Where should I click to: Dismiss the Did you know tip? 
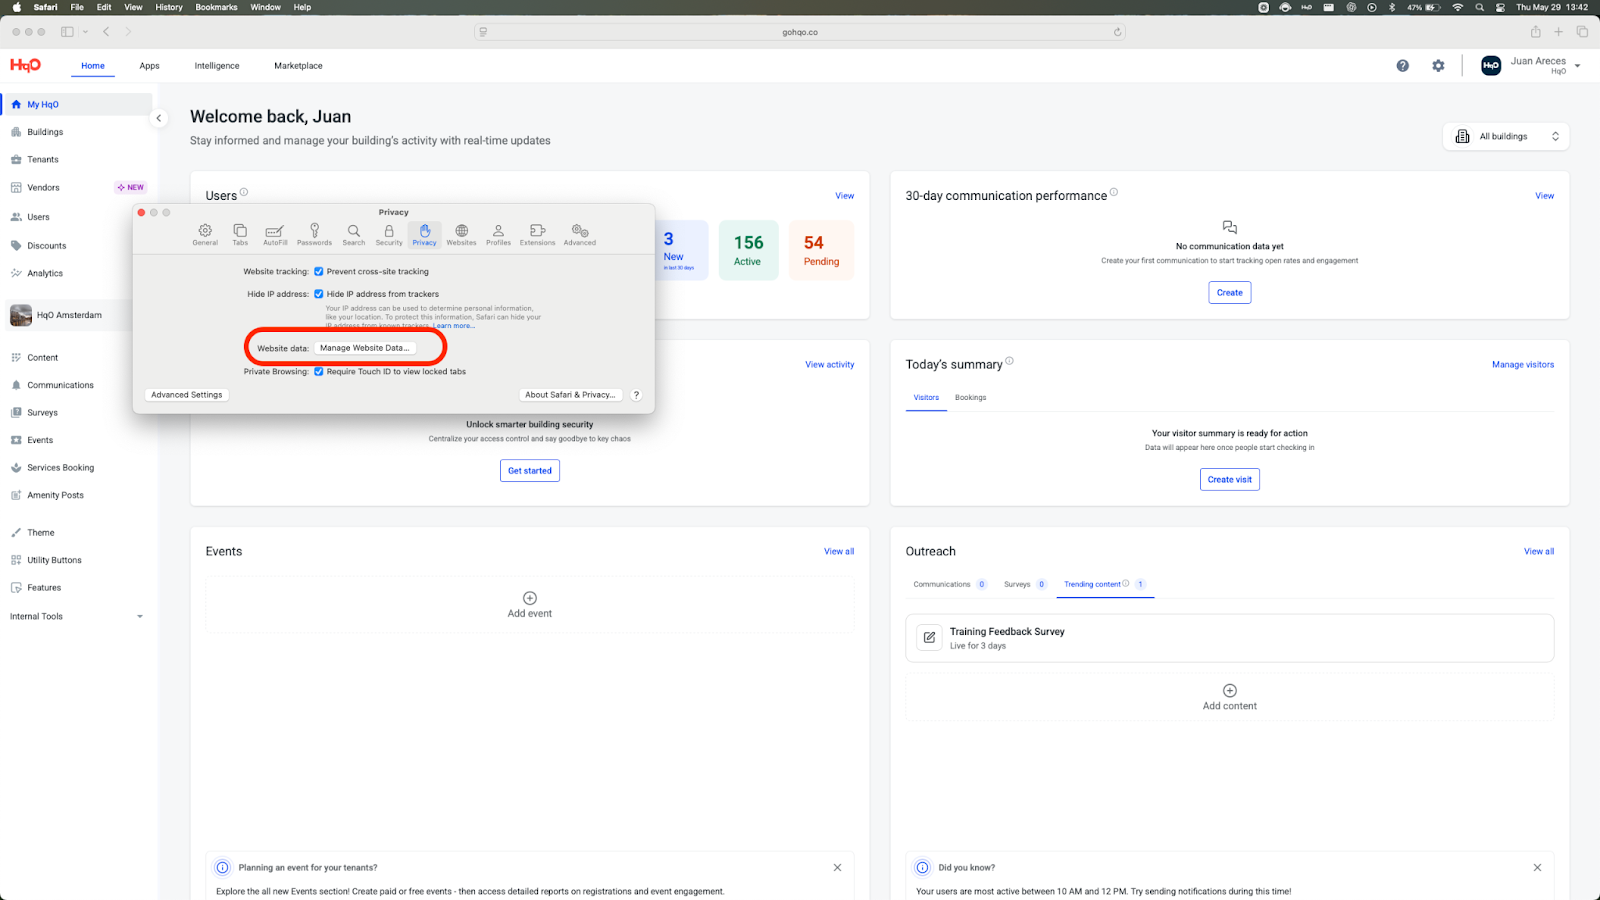click(x=1537, y=867)
